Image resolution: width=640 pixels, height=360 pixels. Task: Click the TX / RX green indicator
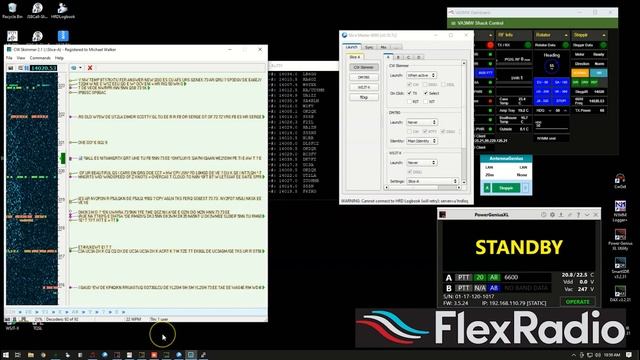pos(528,45)
